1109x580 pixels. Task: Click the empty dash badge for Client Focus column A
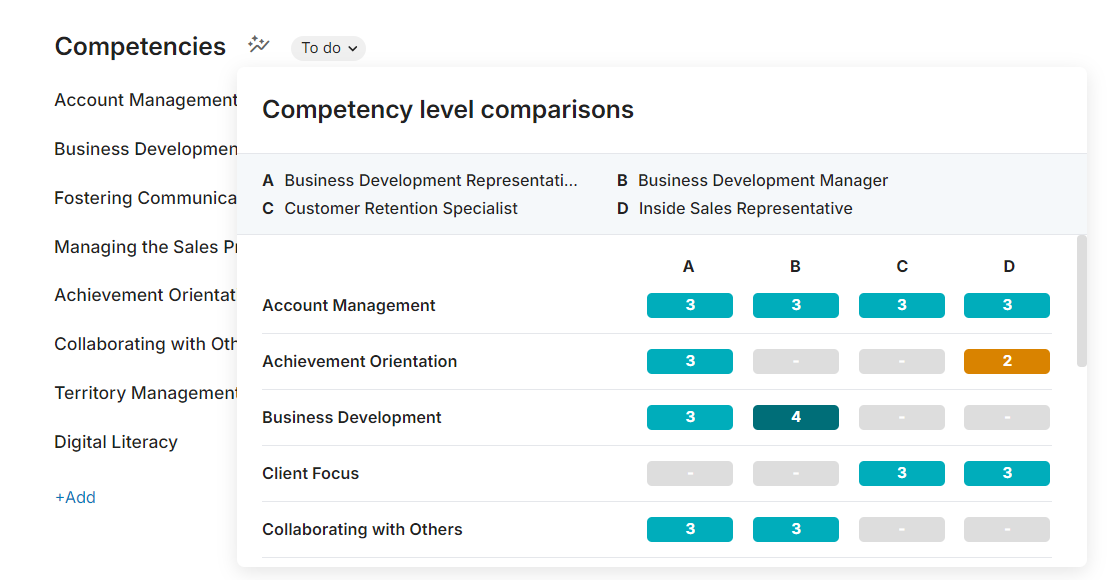click(689, 473)
